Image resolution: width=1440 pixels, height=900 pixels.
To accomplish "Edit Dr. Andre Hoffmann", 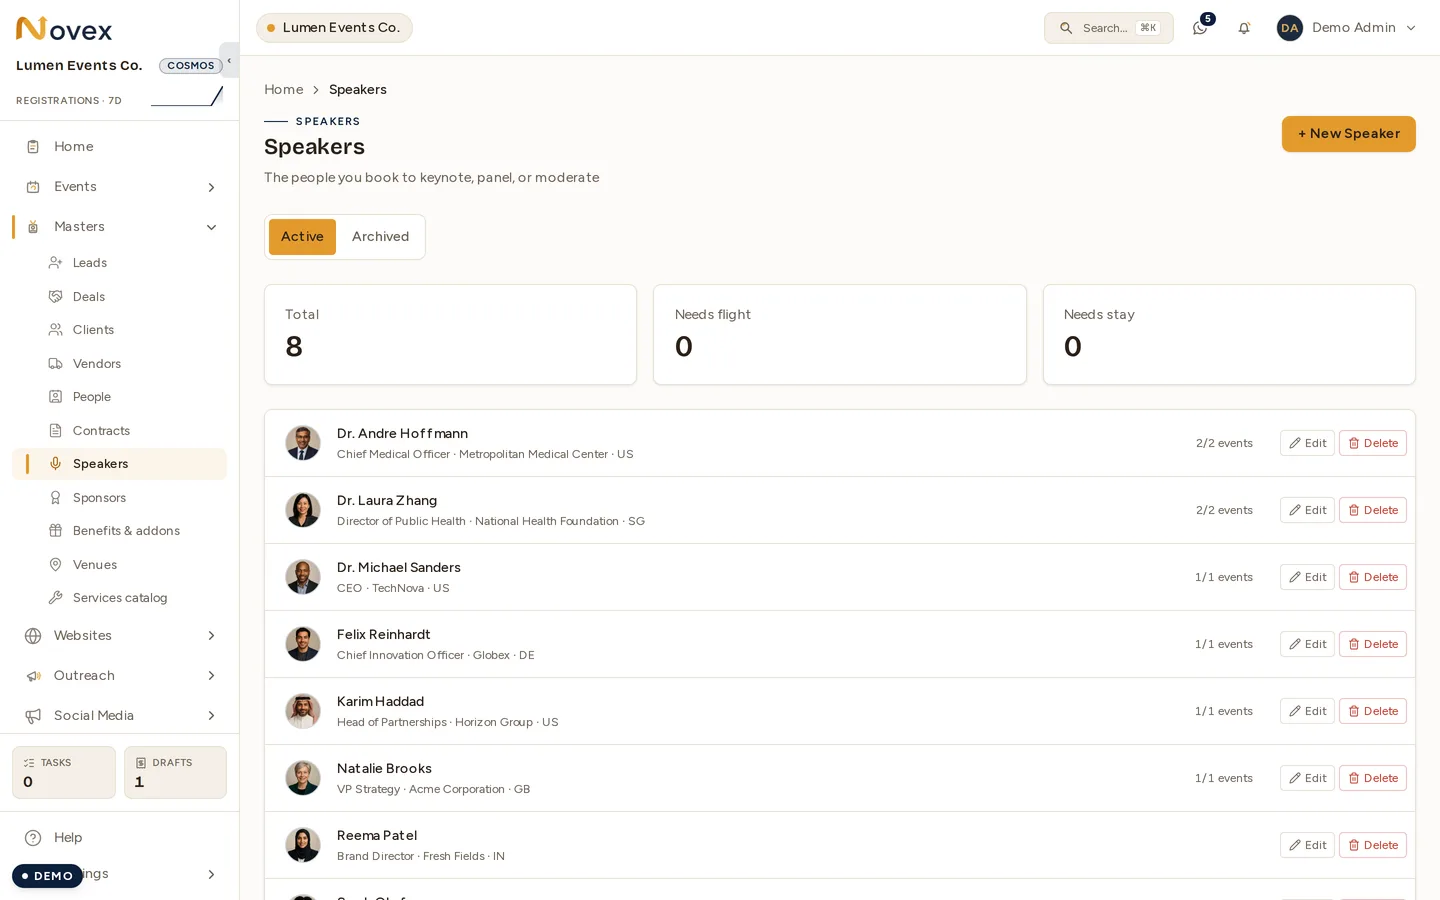I will (x=1307, y=443).
